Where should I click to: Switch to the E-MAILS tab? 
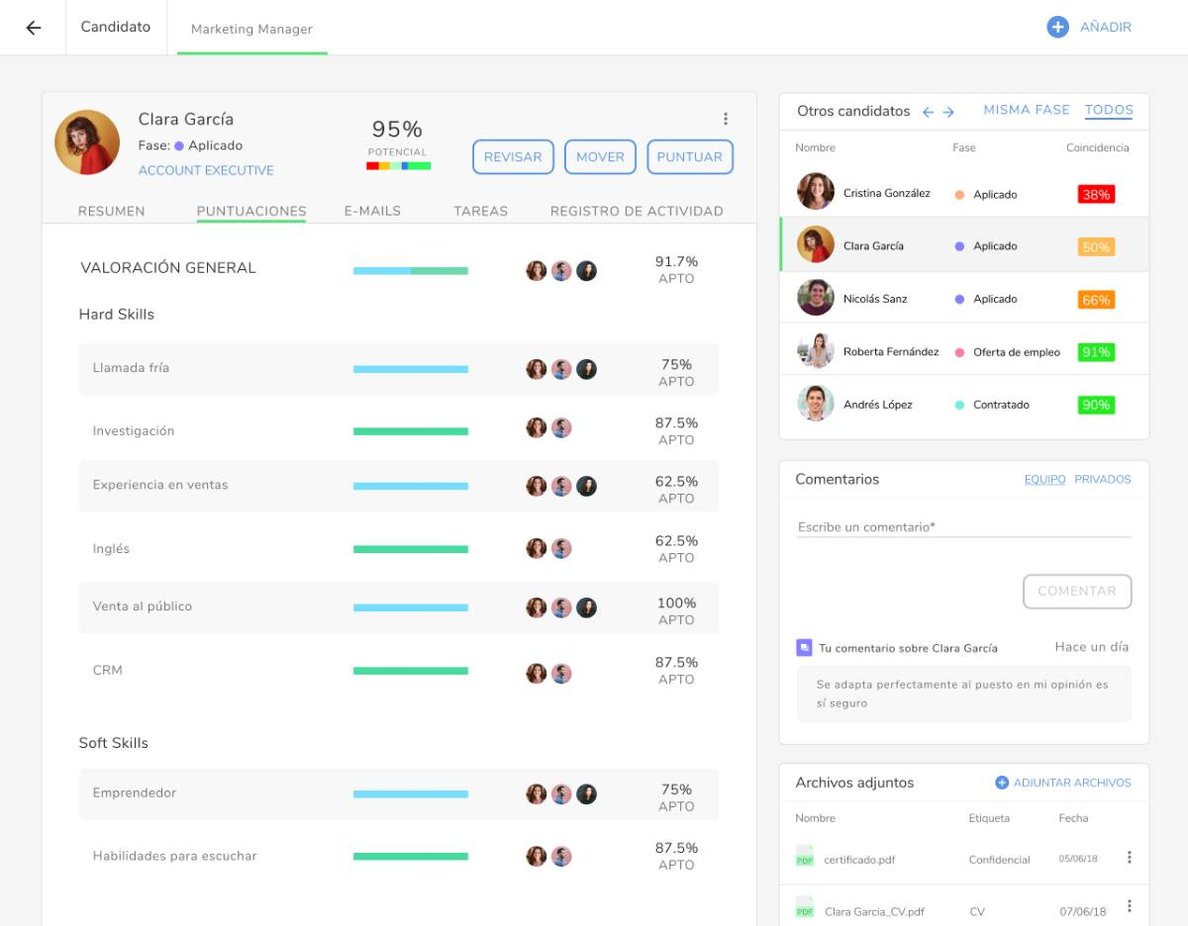372,211
